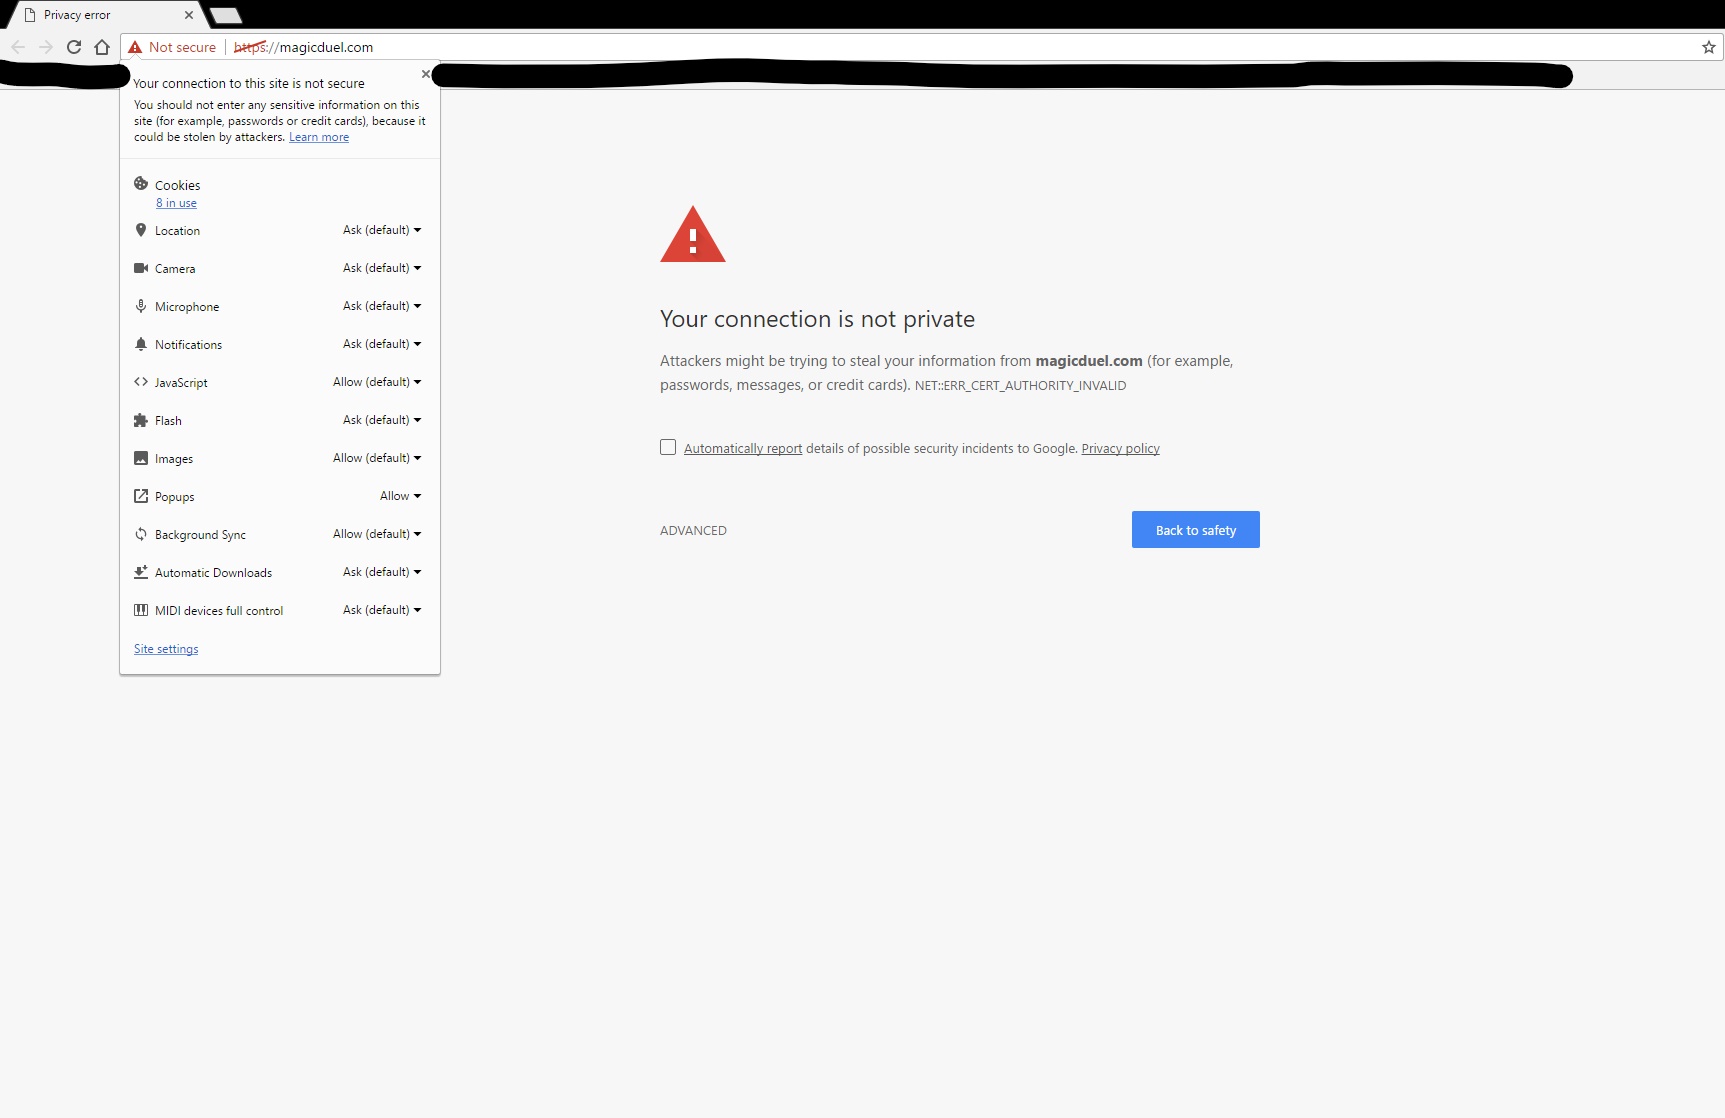Click the Microphone permission icon
This screenshot has width=1725, height=1118.
coord(141,306)
